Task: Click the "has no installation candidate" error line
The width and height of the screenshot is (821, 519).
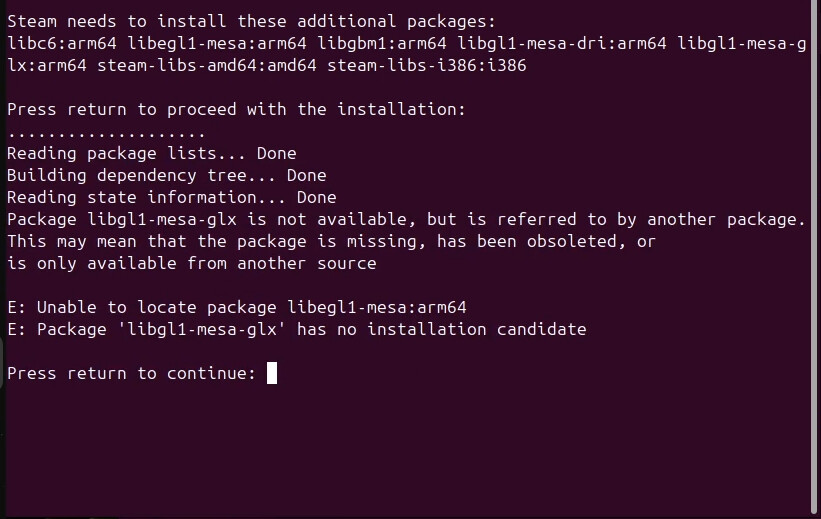Action: tap(296, 329)
